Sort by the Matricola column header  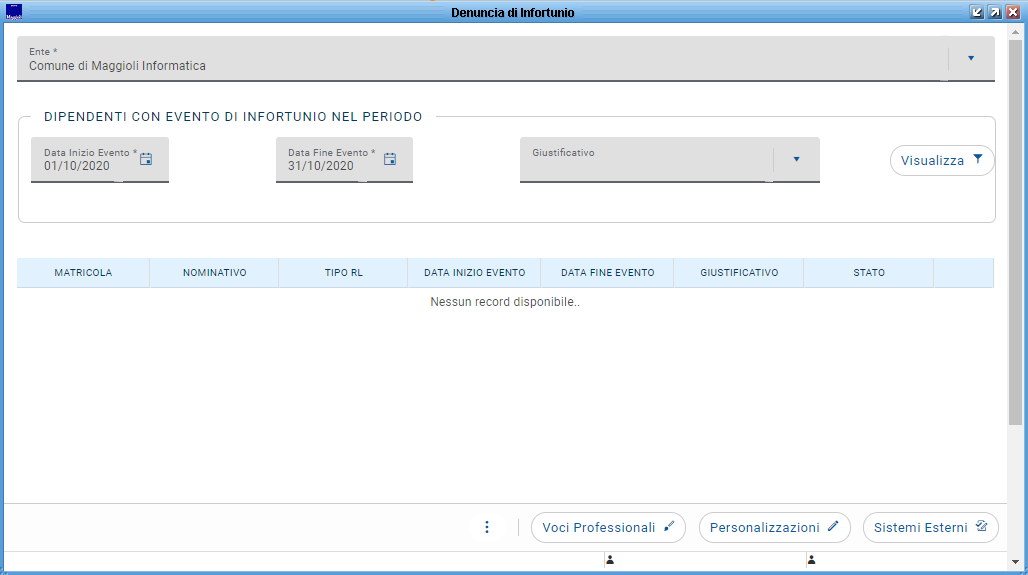(x=83, y=273)
